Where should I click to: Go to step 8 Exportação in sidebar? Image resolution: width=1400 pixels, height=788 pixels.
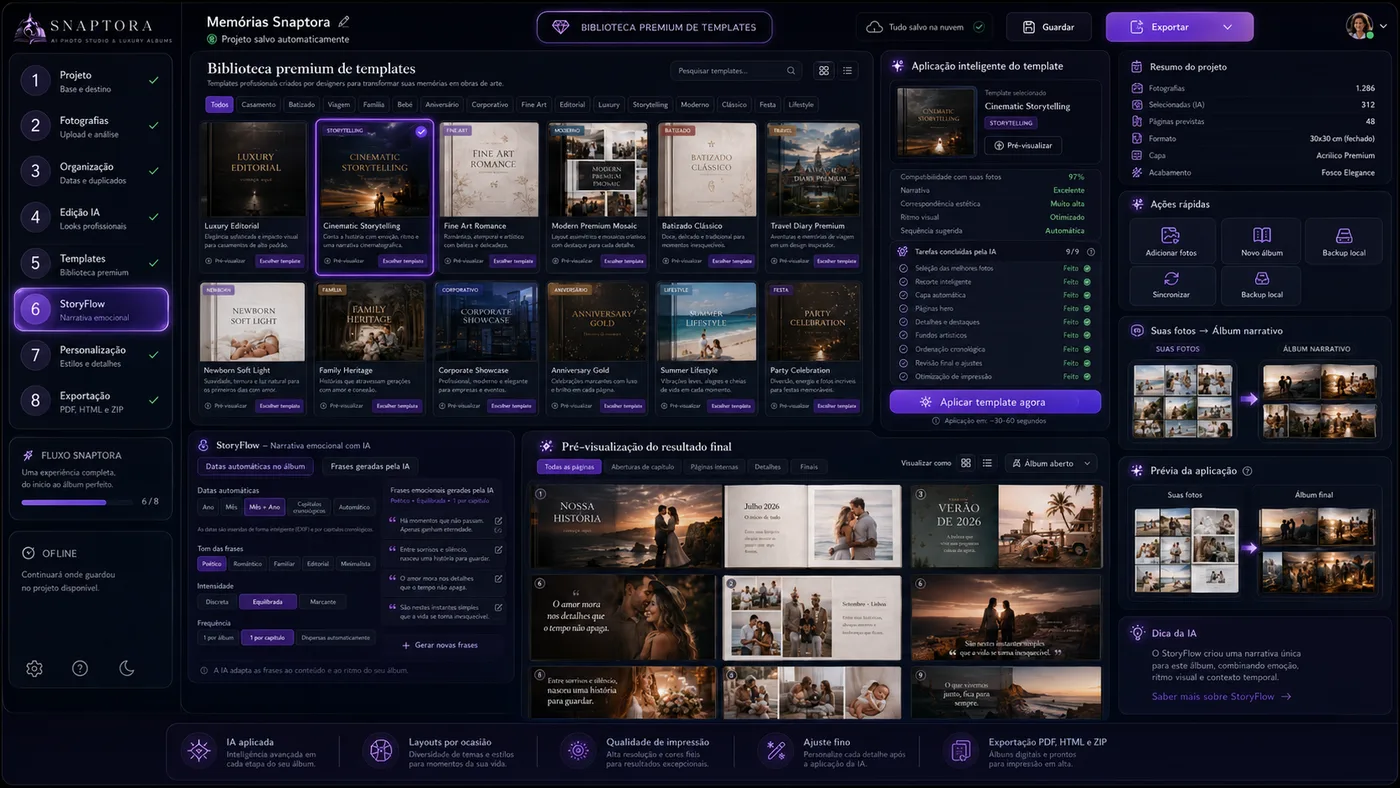click(90, 402)
